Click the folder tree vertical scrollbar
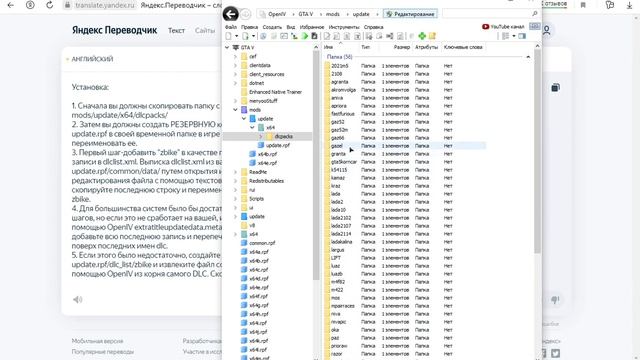This screenshot has width=640, height=360. (x=316, y=165)
